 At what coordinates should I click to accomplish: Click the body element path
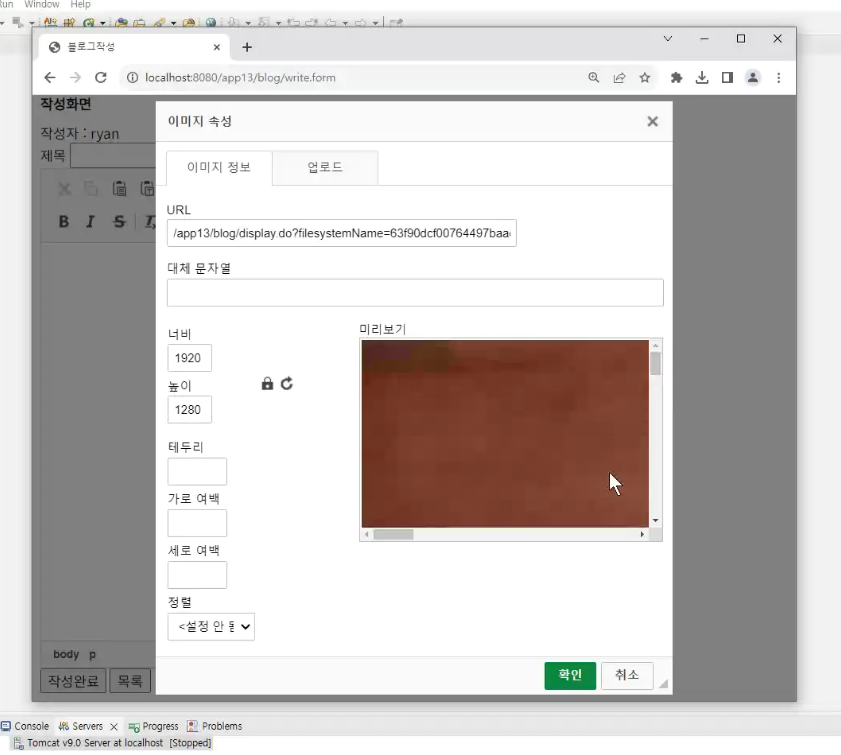66,654
